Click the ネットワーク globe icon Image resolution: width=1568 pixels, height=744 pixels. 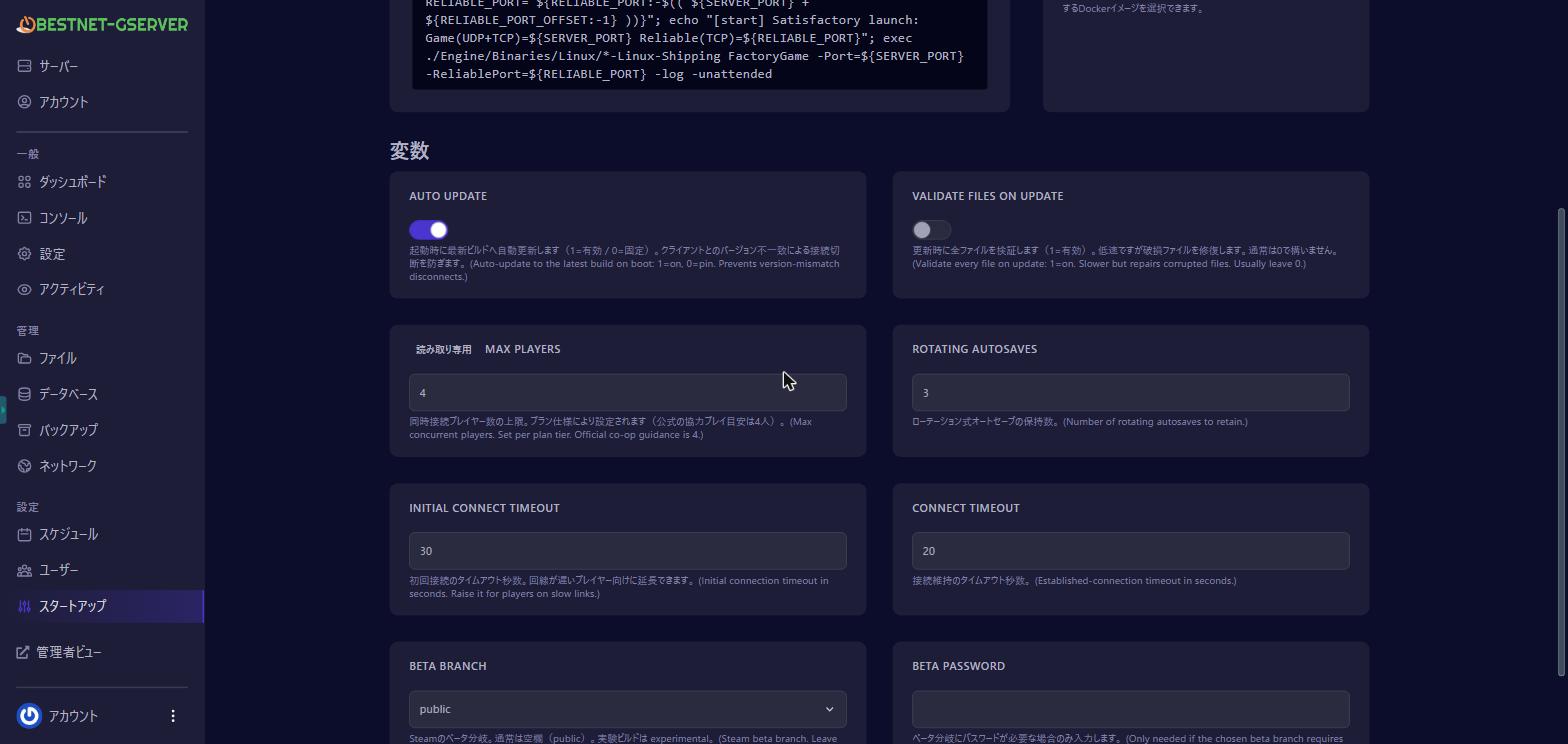click(25, 466)
